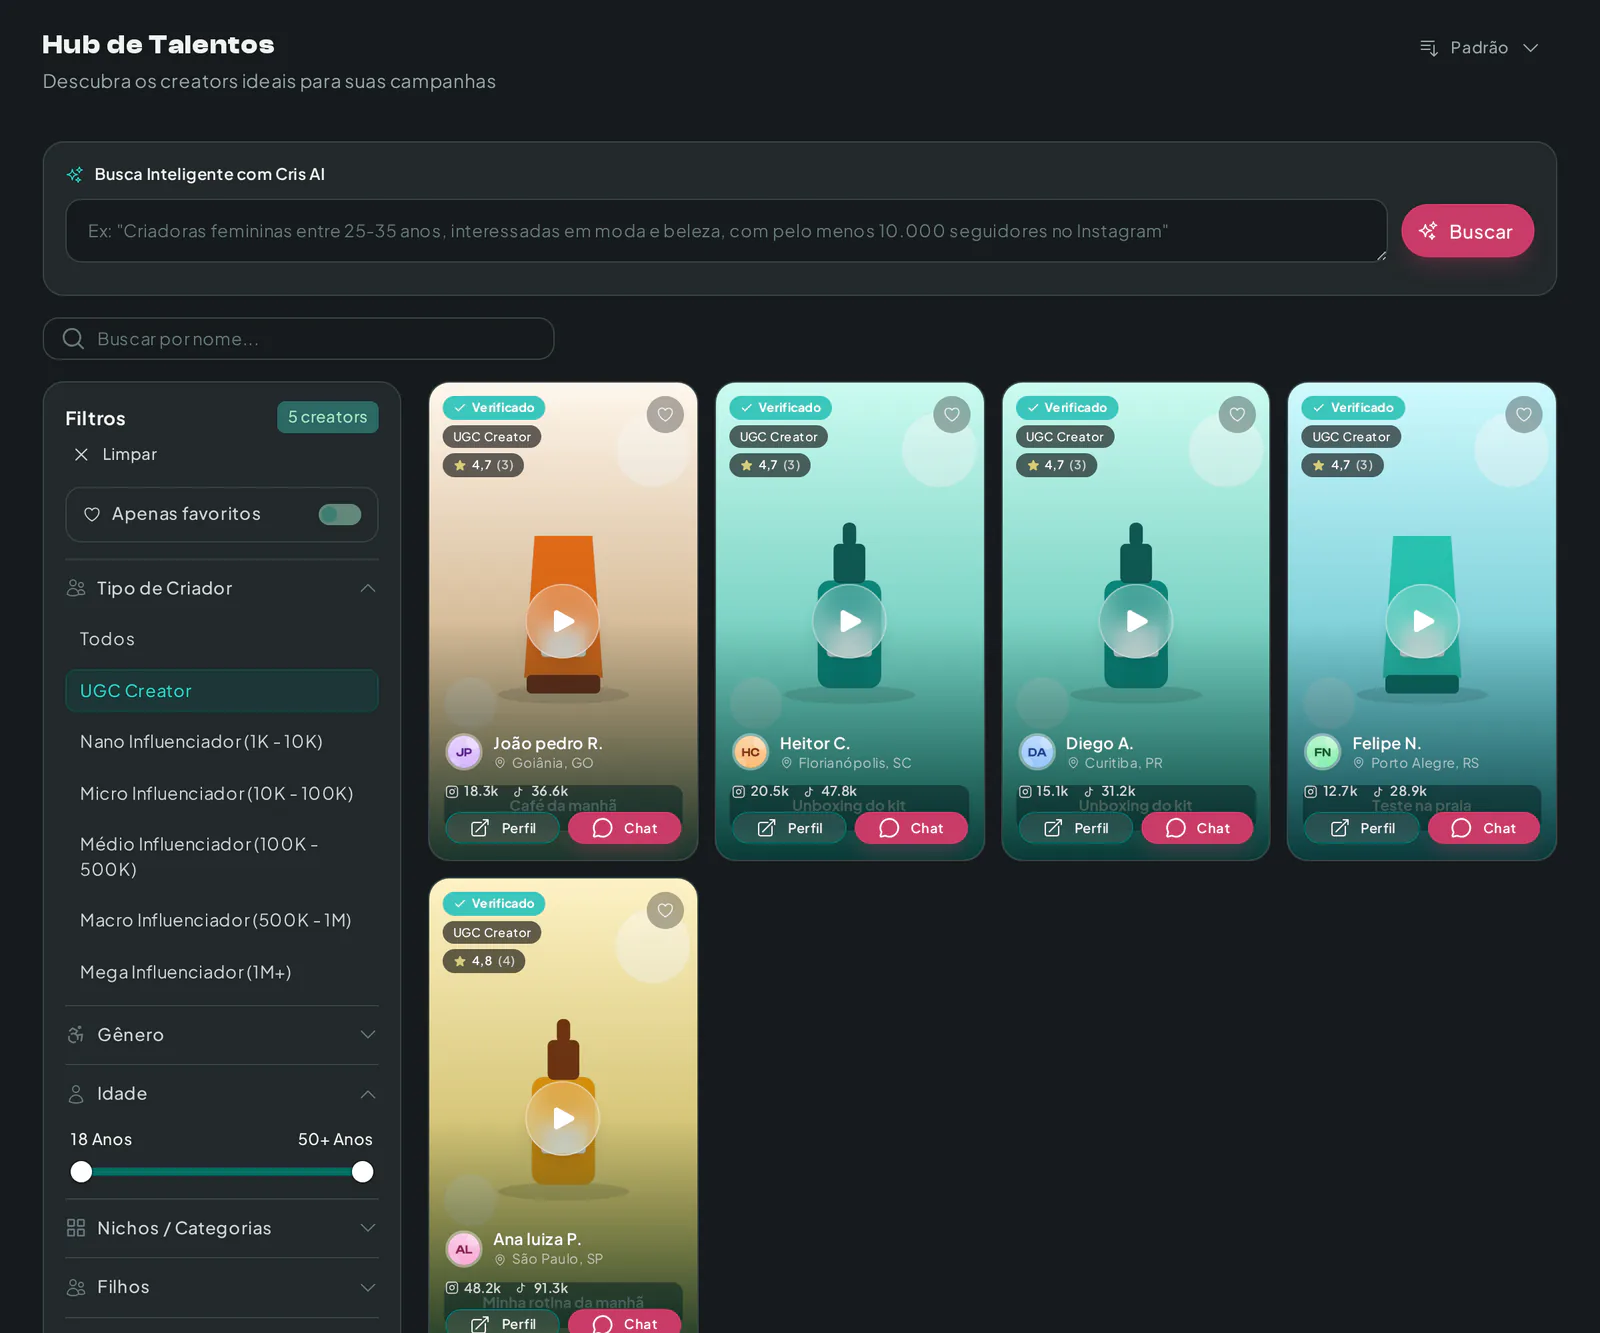Click the Buscar AI search button
1600x1333 pixels.
coord(1467,231)
